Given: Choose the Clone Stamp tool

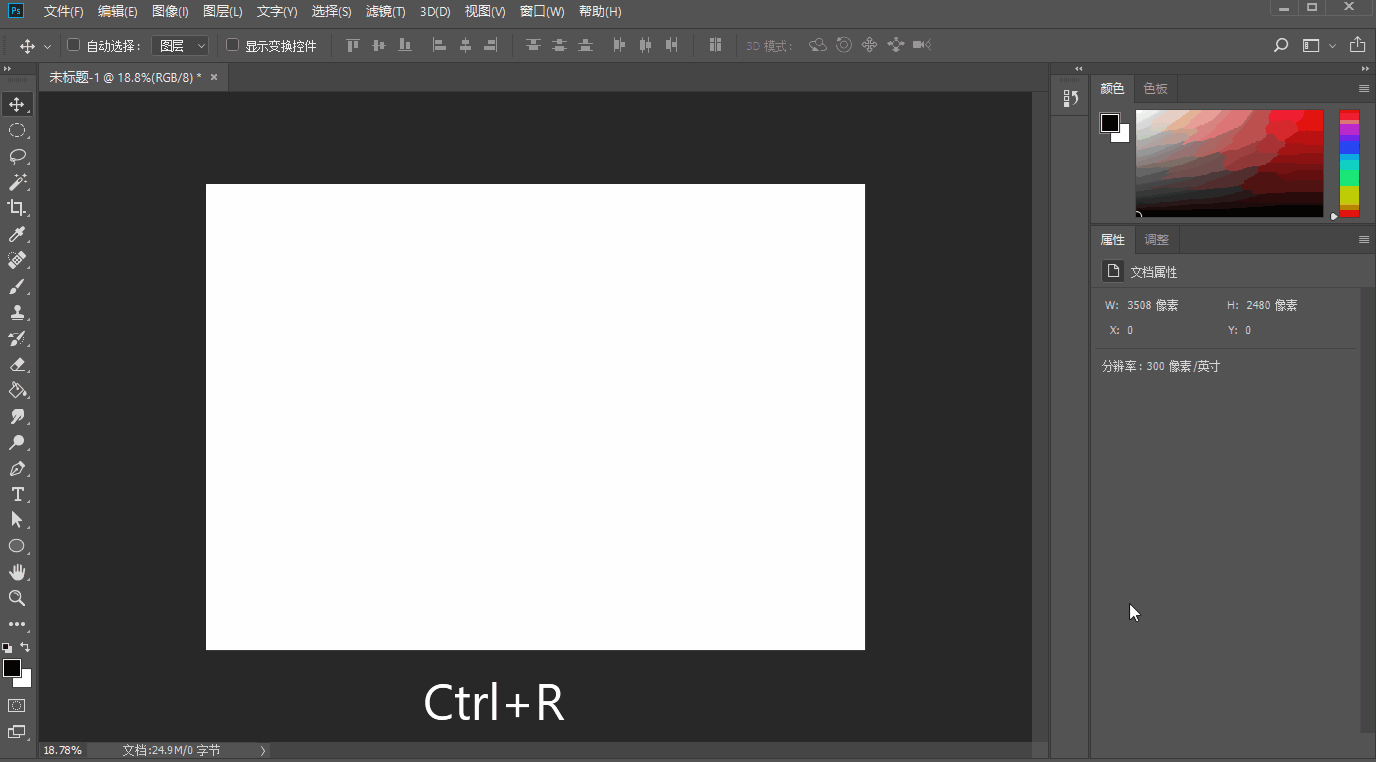Looking at the screenshot, I should [x=16, y=312].
